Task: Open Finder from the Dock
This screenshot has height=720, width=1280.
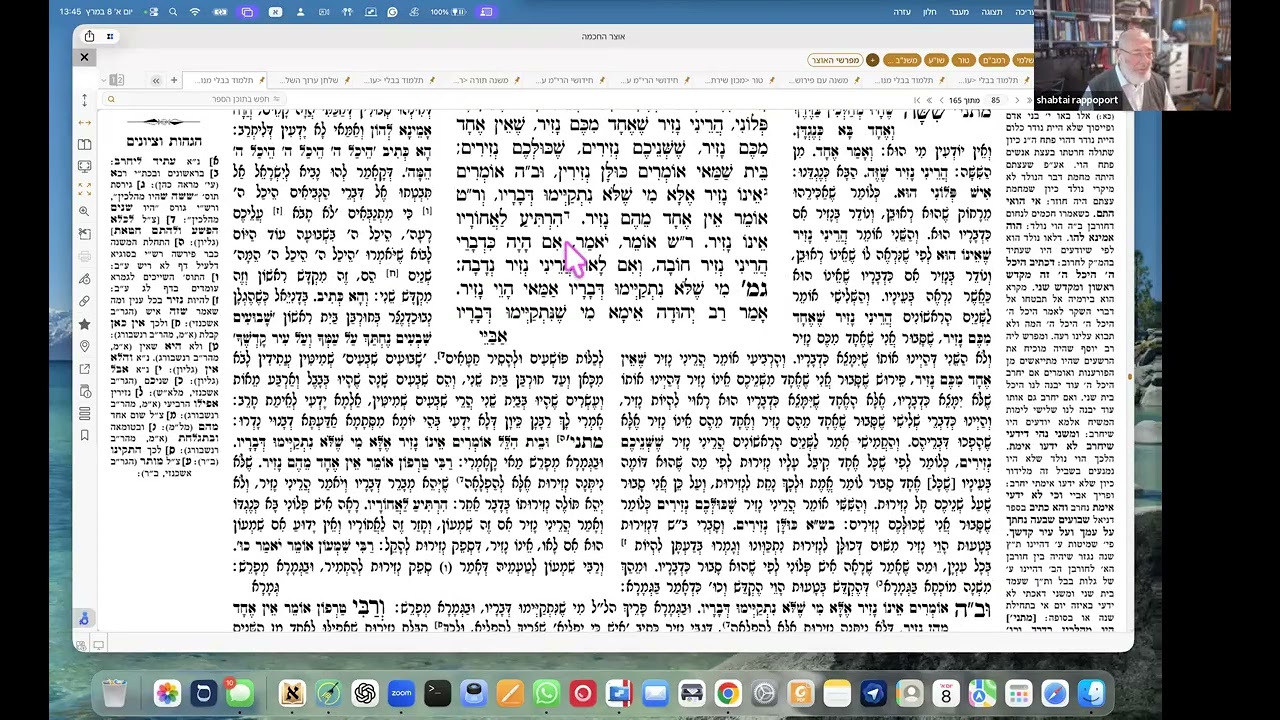Action: pyautogui.click(x=1091, y=692)
